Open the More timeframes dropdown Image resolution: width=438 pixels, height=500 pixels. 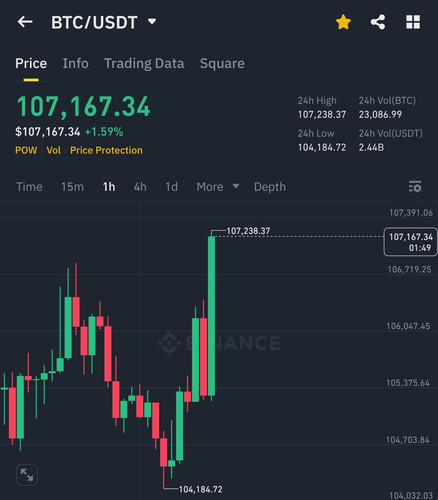tap(218, 187)
